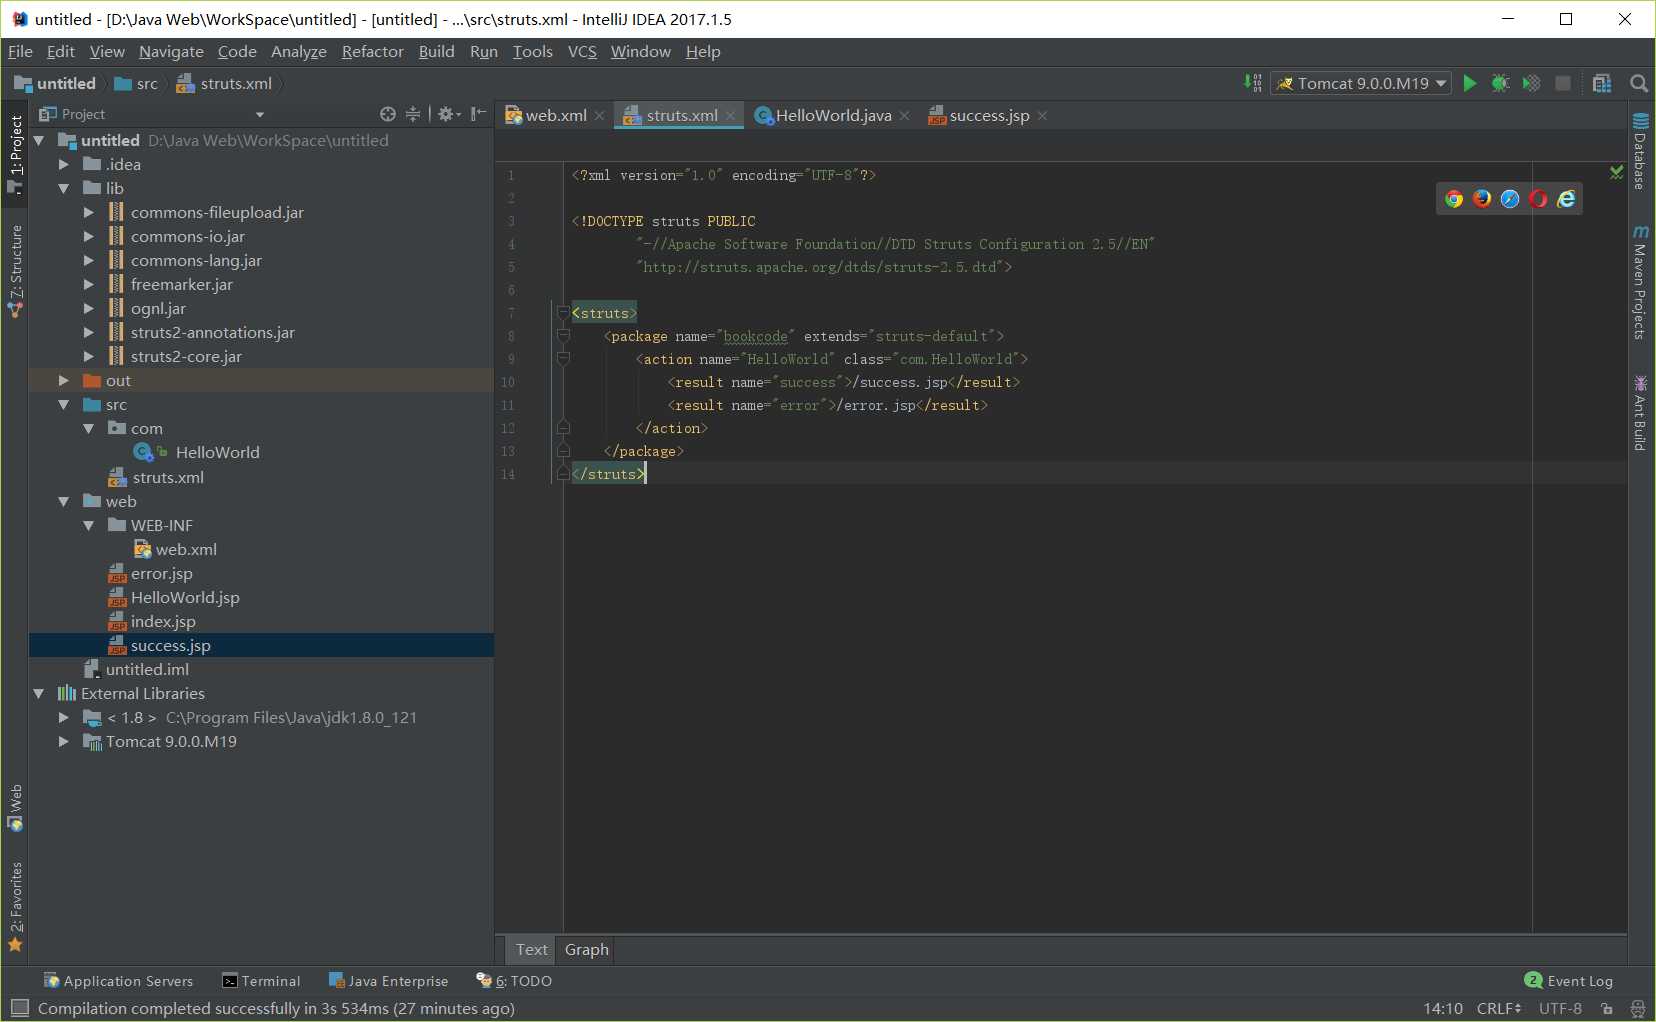Open in Opera browser icon
Viewport: 1656px width, 1022px height.
(1538, 199)
